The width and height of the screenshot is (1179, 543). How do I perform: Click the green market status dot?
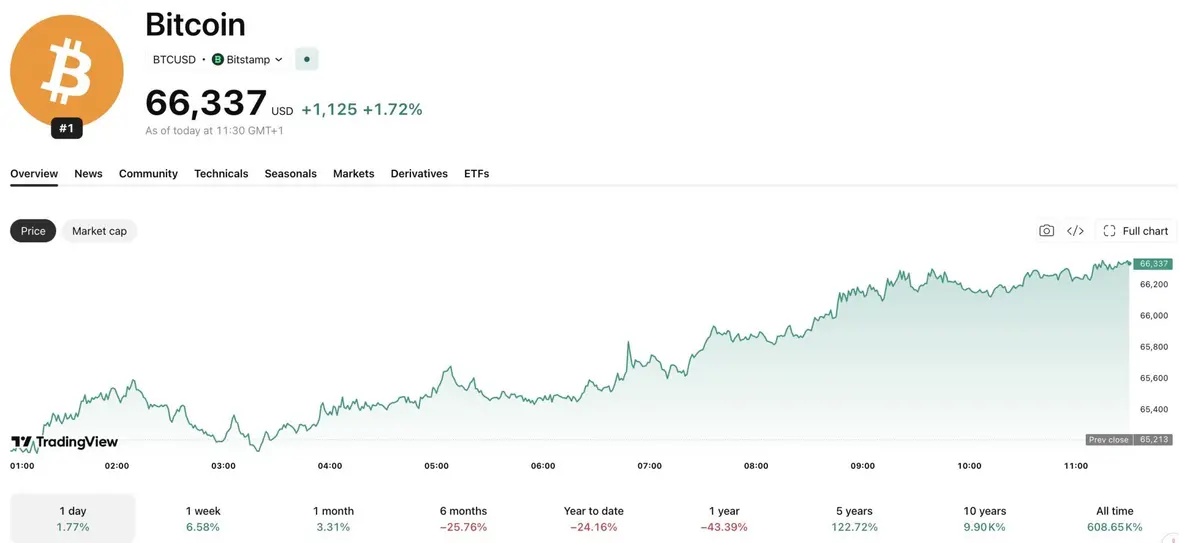(x=307, y=59)
